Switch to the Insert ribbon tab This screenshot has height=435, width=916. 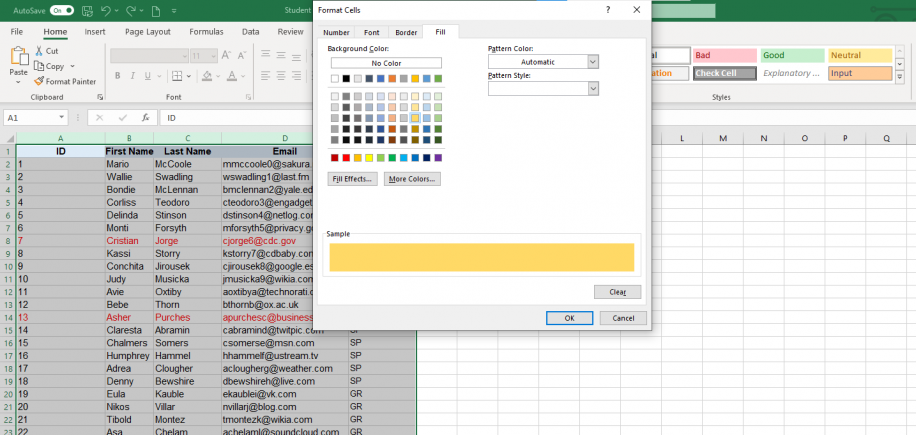pos(95,32)
